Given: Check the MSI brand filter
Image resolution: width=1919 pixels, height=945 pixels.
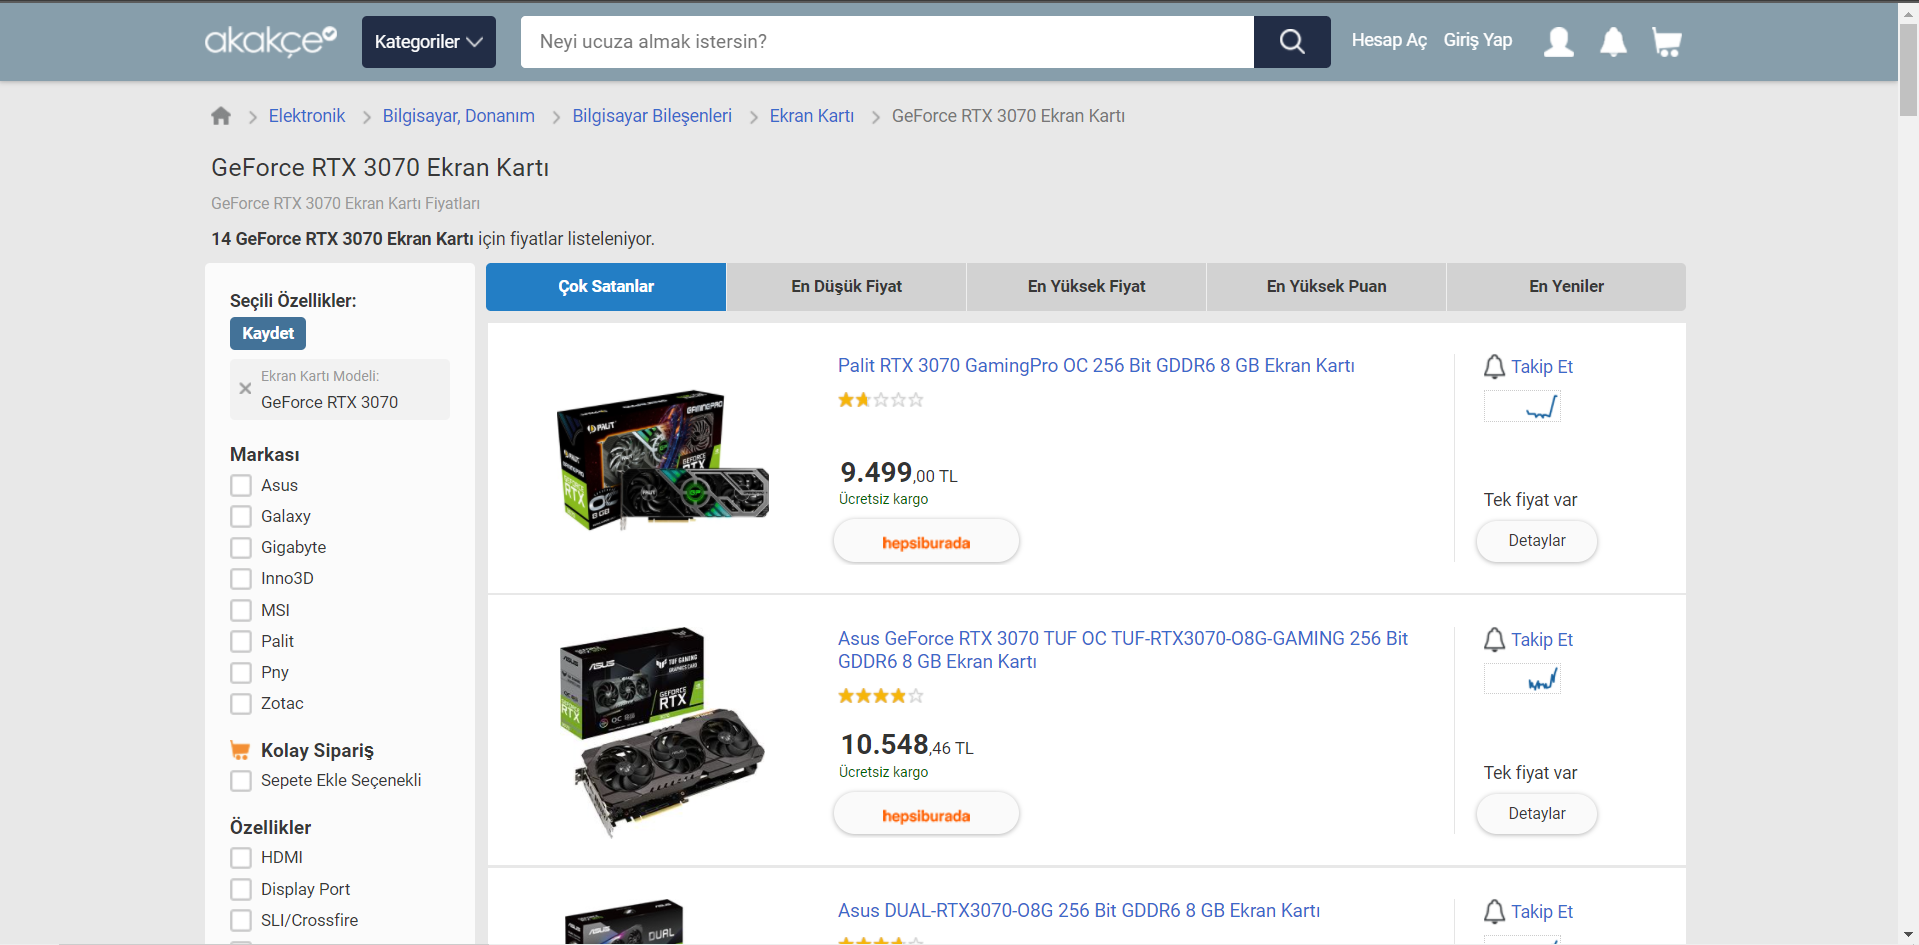Looking at the screenshot, I should 241,610.
